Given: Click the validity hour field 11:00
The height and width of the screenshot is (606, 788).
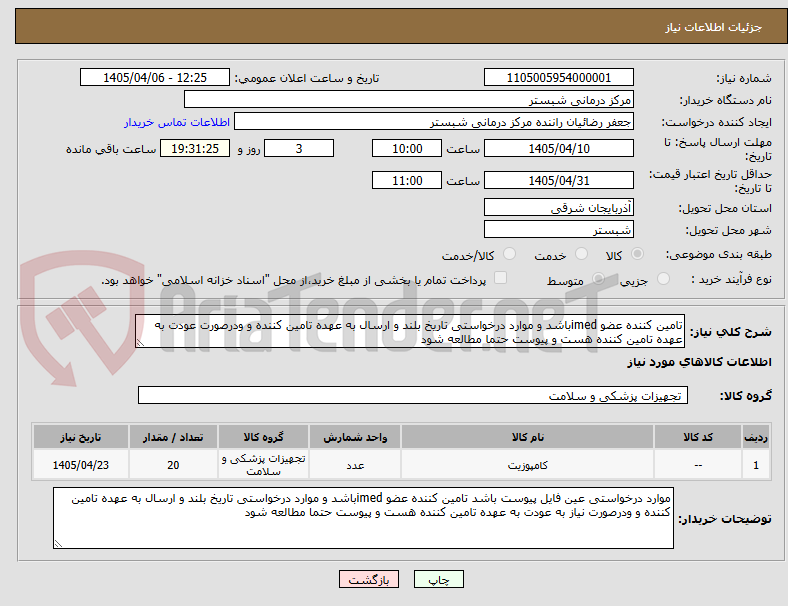Looking at the screenshot, I should (x=407, y=180).
